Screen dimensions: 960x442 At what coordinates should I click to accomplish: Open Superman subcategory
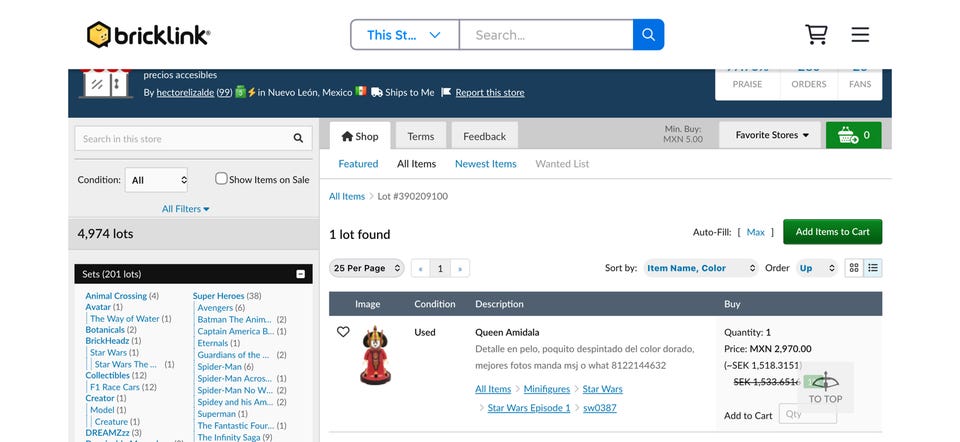(x=216, y=414)
